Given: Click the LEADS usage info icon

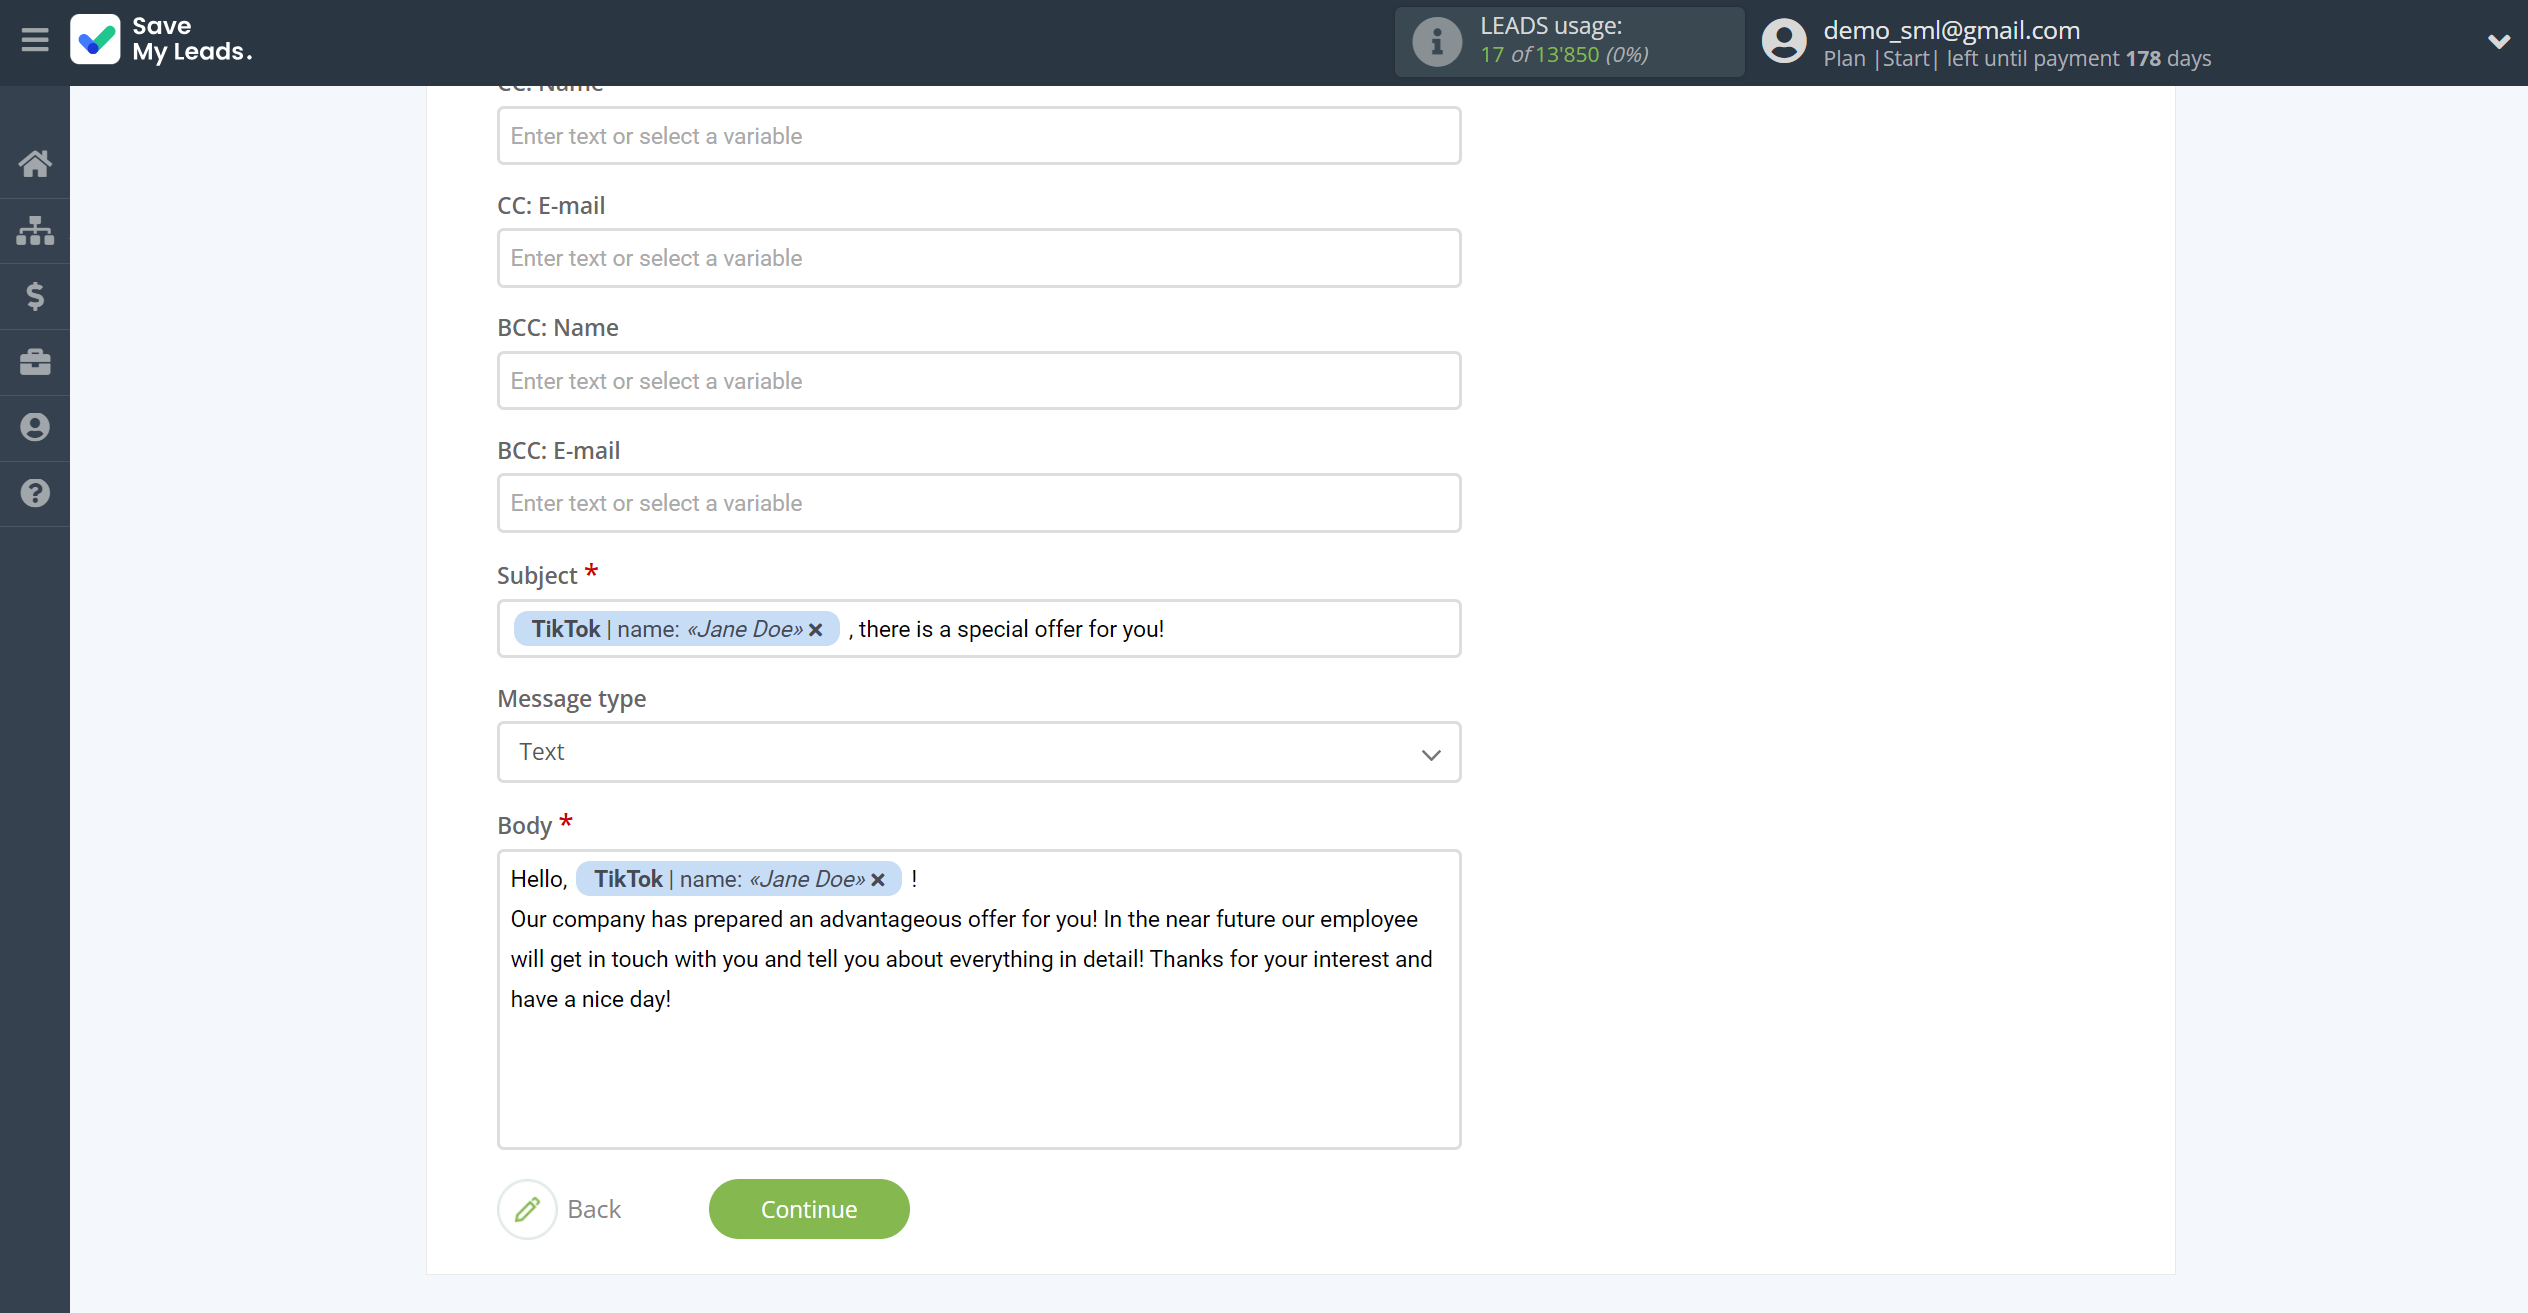Looking at the screenshot, I should 1437,42.
